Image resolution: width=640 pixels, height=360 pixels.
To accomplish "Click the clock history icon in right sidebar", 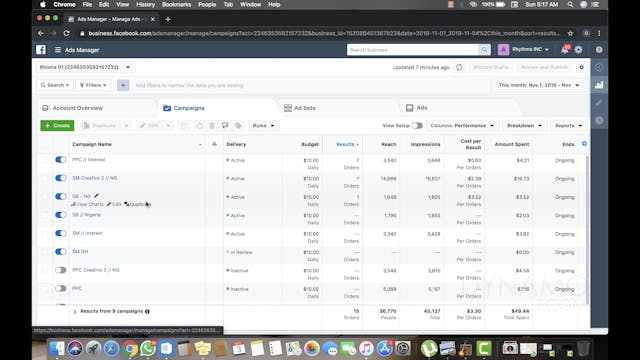I will 599,120.
